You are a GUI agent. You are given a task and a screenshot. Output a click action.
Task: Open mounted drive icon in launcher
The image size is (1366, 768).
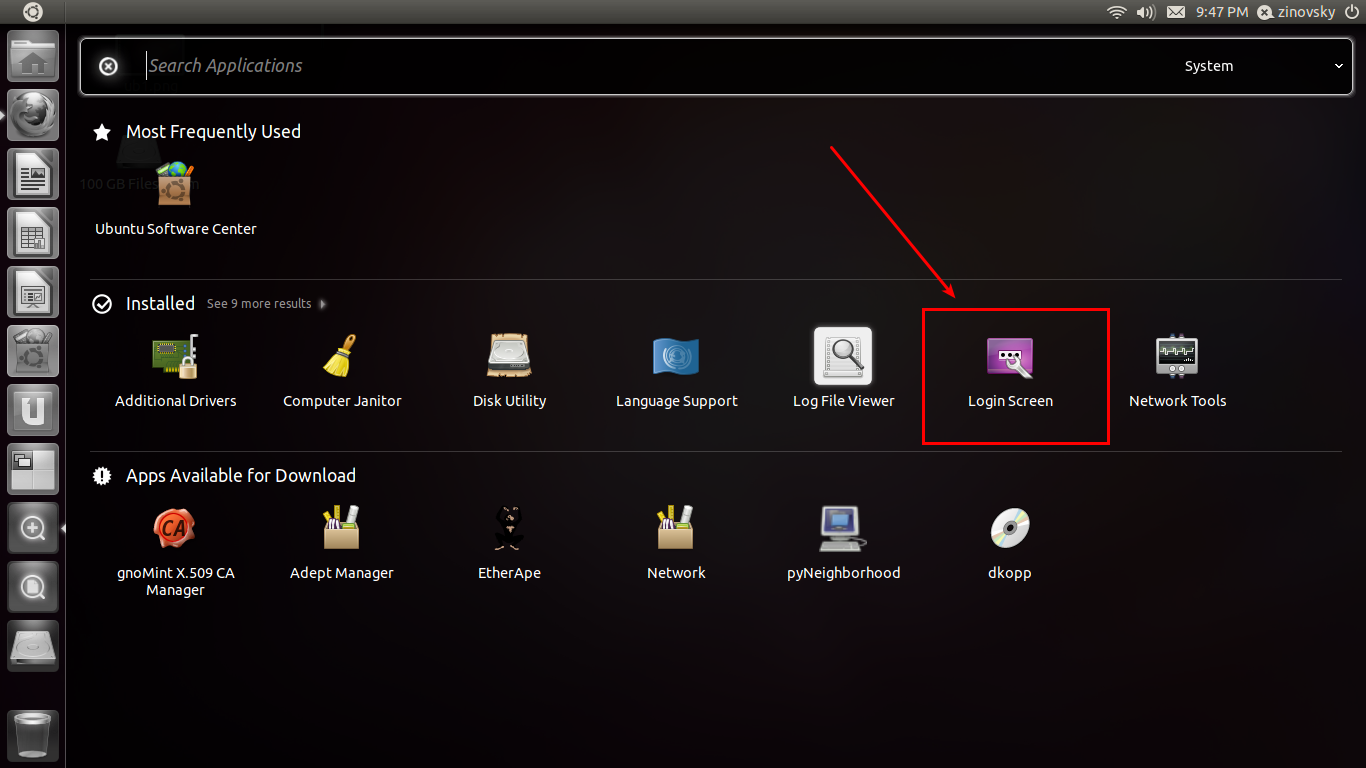(x=33, y=646)
